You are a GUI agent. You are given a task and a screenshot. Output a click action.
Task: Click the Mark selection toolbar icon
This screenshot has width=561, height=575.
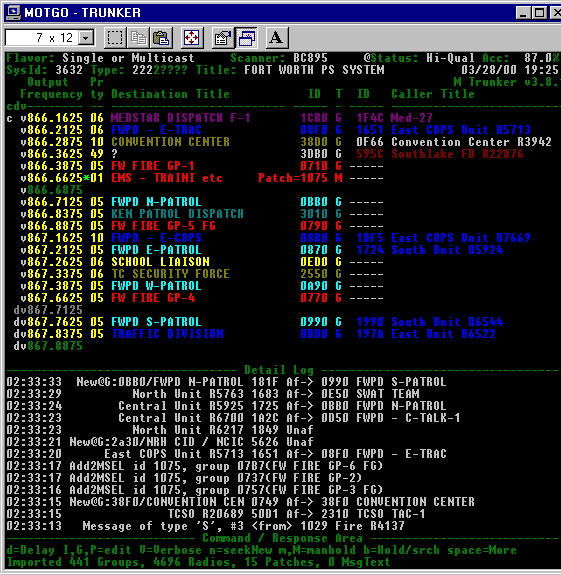click(115, 38)
